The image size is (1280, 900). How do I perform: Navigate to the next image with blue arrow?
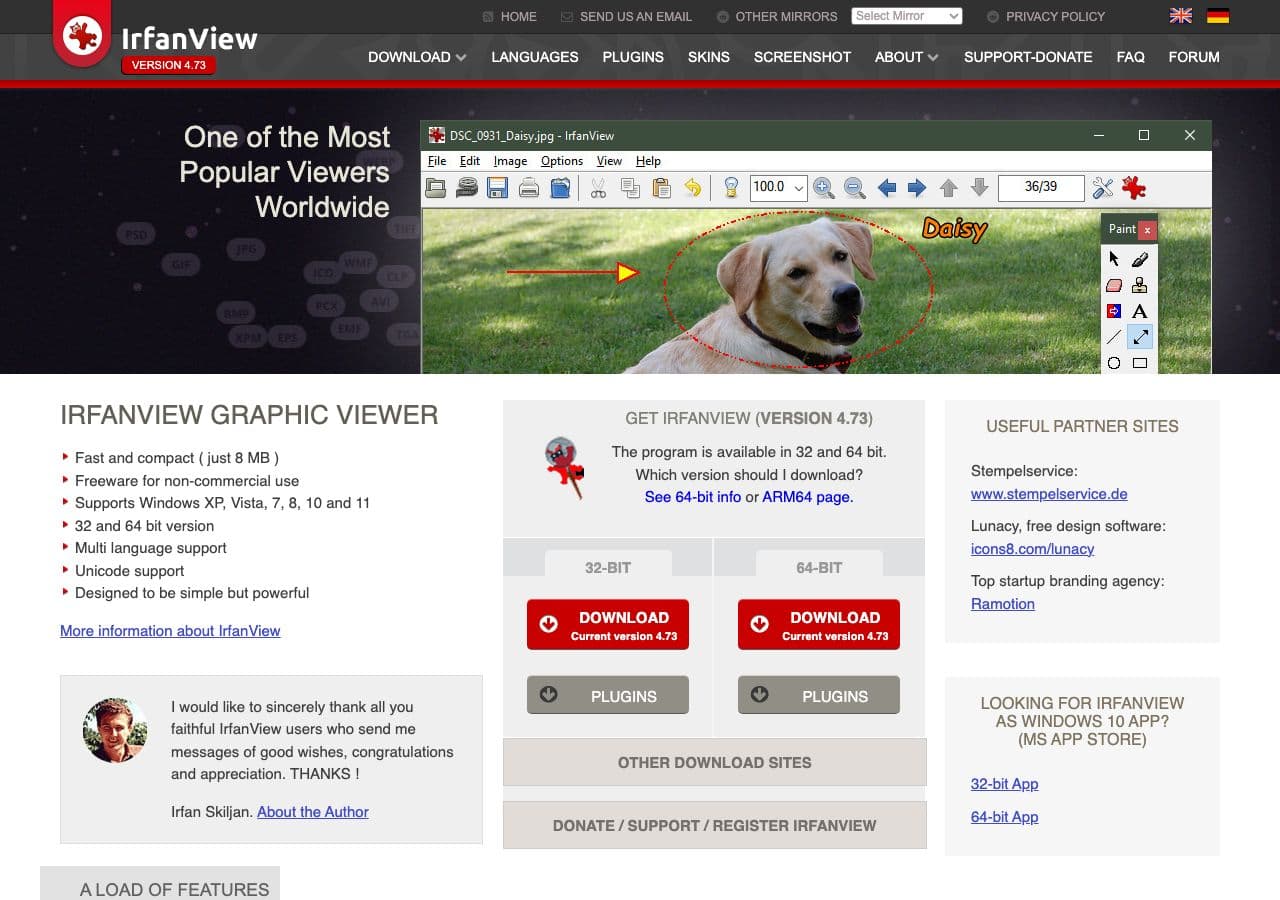click(917, 188)
